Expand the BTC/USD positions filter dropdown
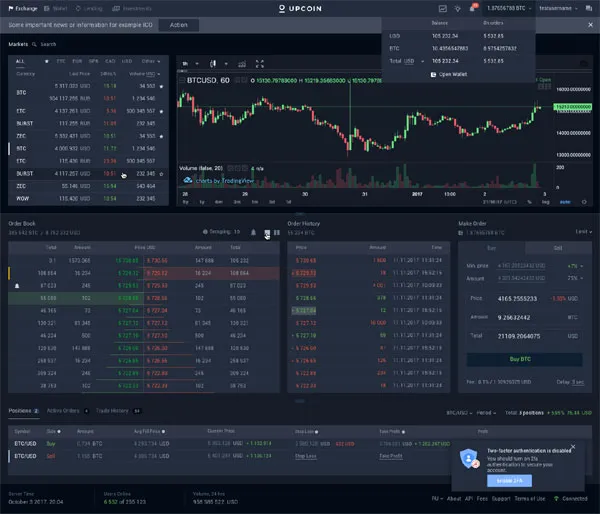 click(x=459, y=413)
